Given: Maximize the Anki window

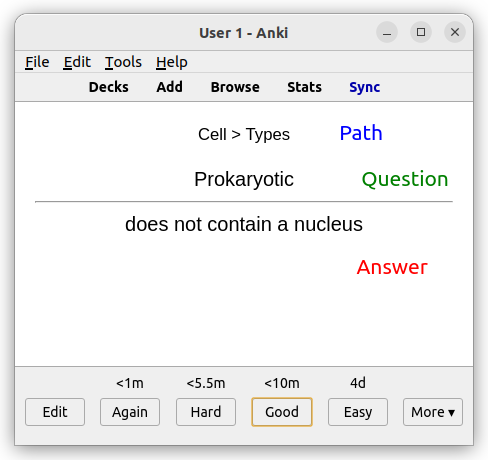Looking at the screenshot, I should tap(421, 32).
